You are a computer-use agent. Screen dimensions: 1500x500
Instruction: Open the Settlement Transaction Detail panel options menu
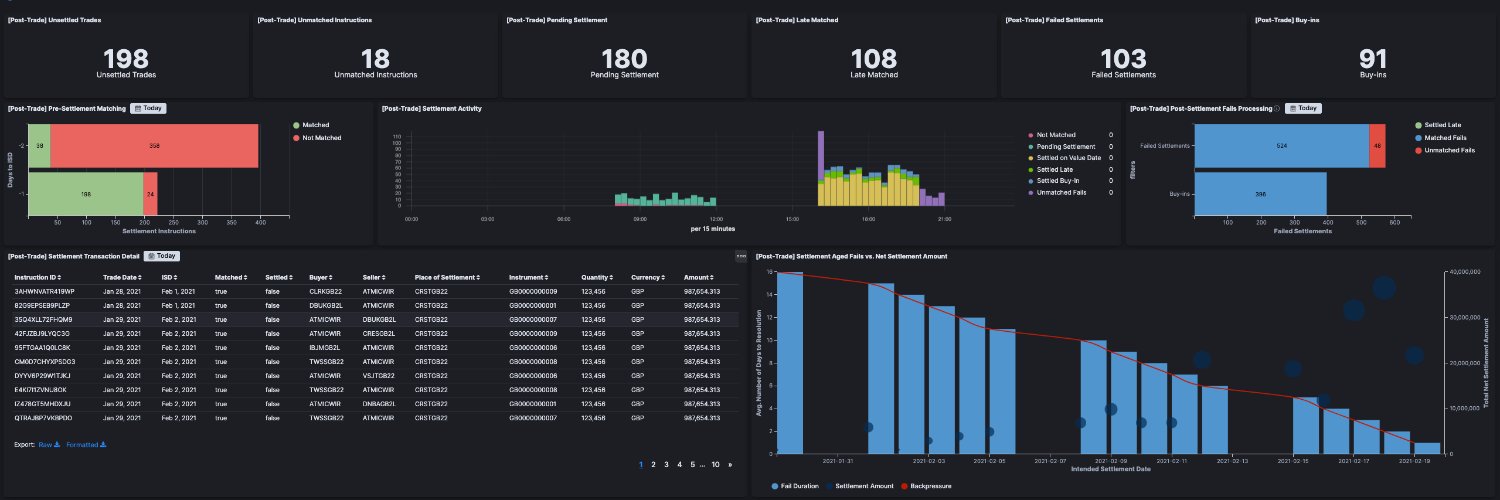pos(741,256)
